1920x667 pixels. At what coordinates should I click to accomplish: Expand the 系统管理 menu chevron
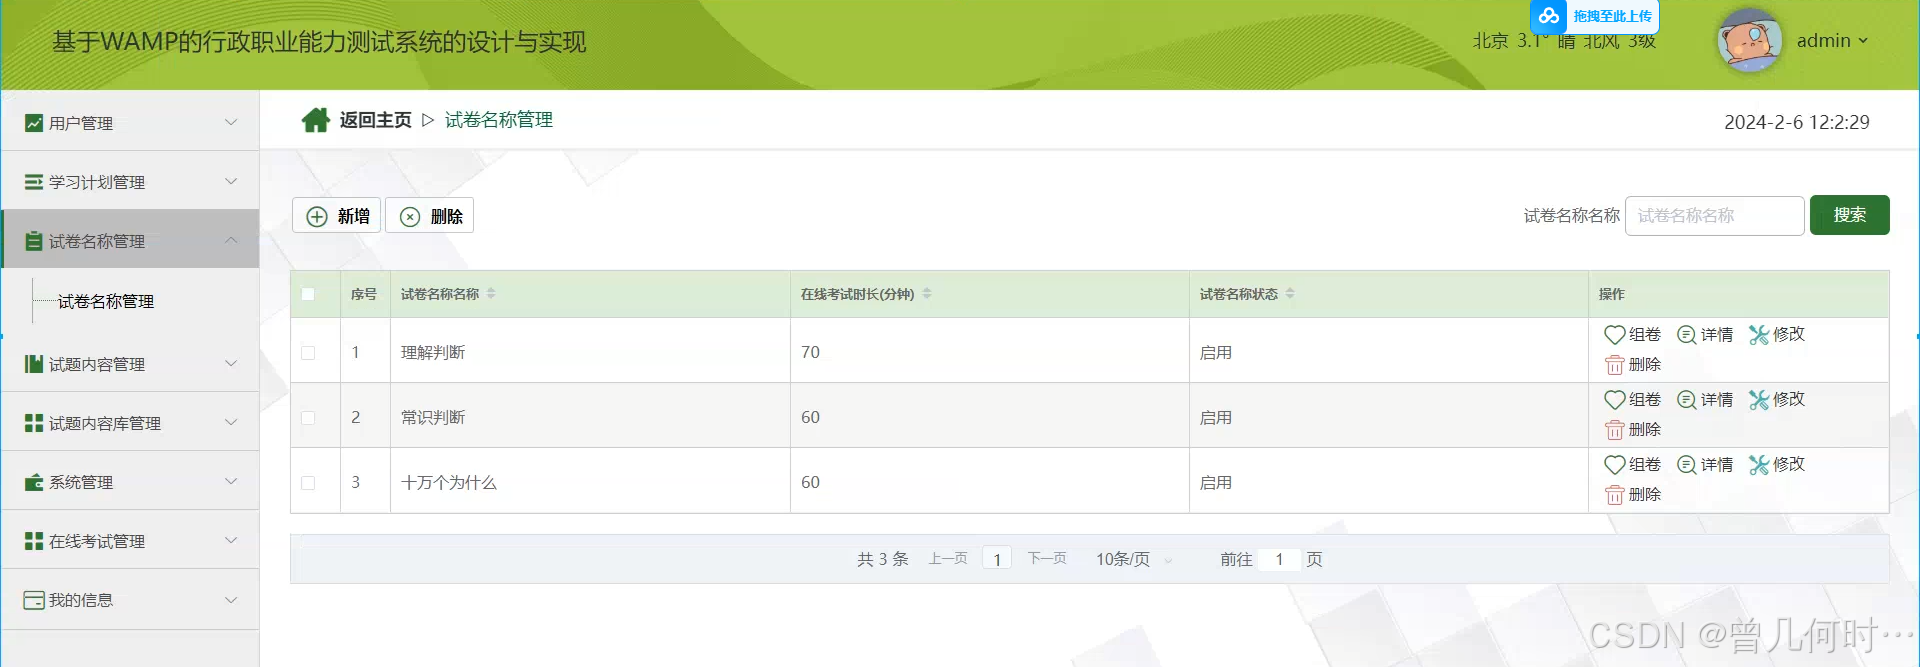point(231,481)
